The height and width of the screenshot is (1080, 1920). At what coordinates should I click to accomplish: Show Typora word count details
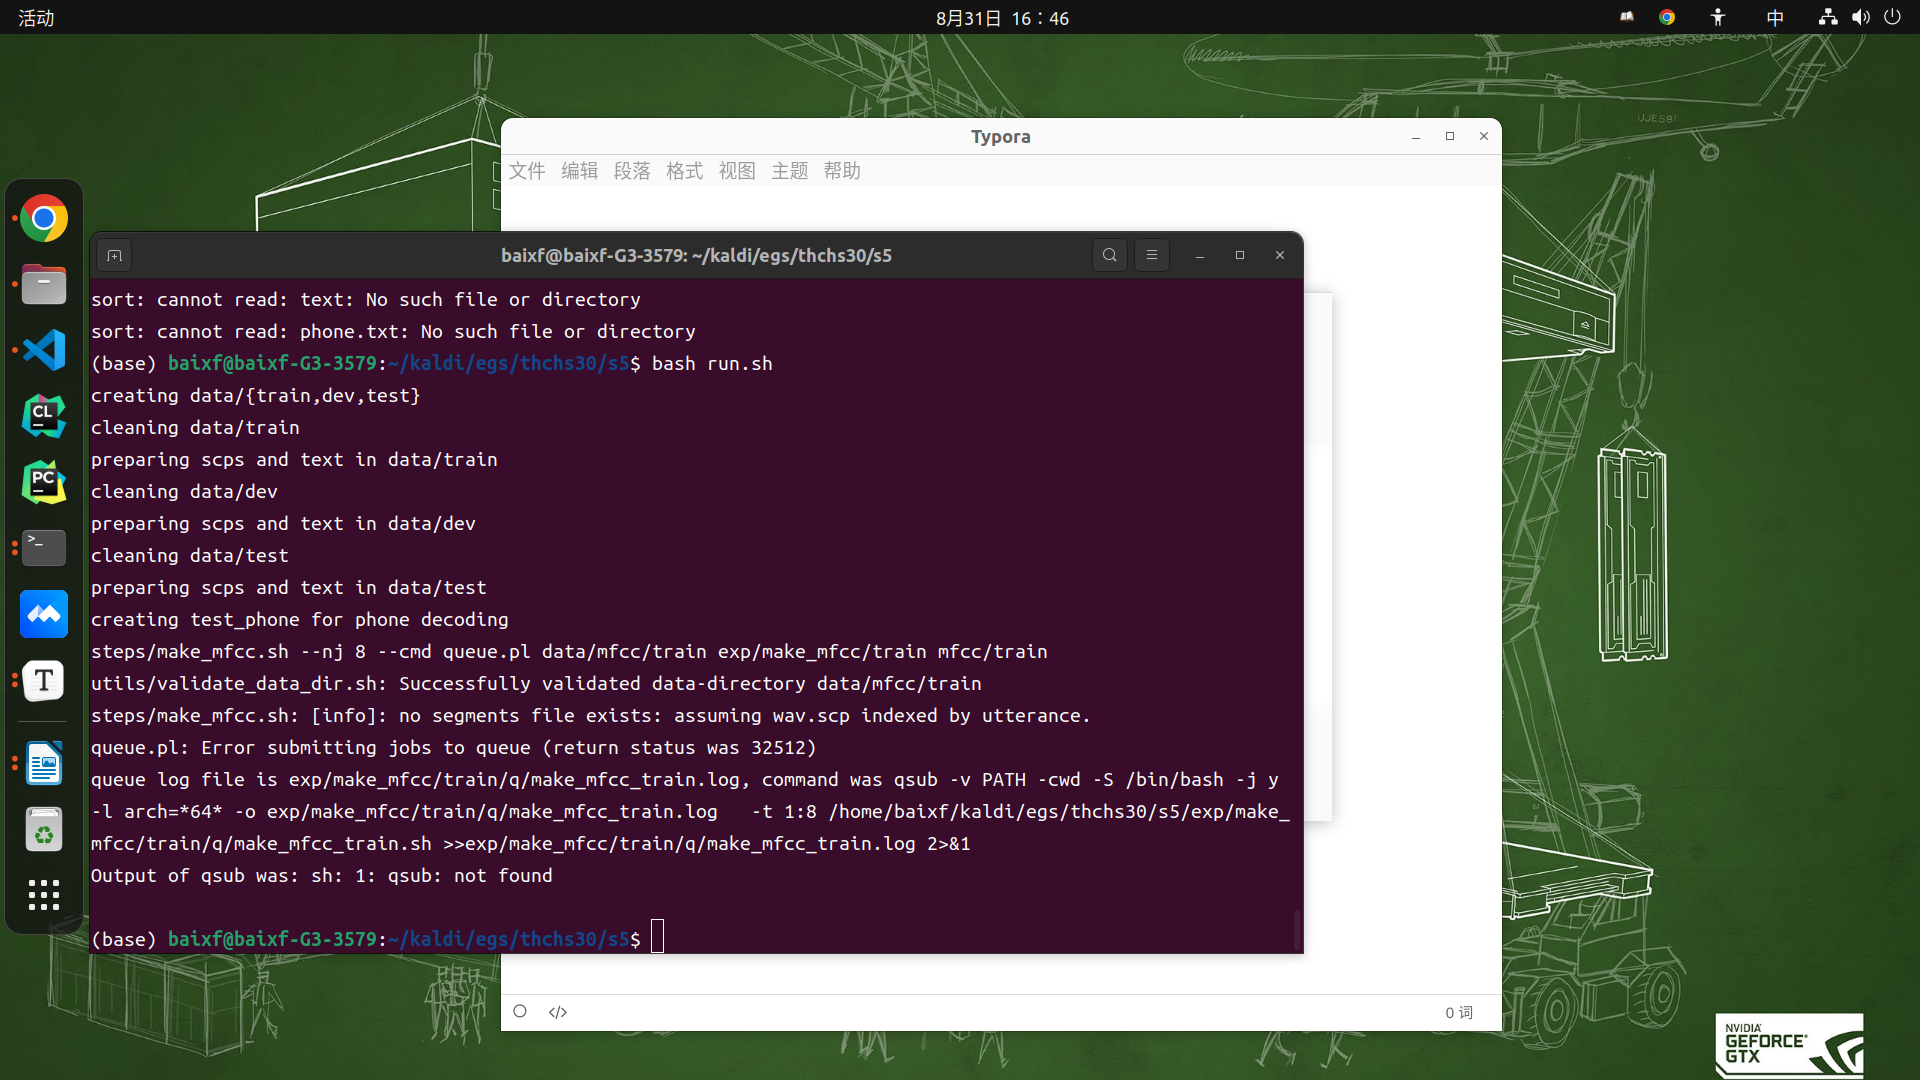1459,1013
